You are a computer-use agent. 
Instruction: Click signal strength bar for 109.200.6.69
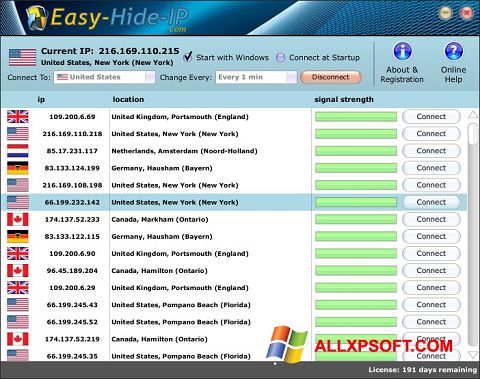coord(356,117)
